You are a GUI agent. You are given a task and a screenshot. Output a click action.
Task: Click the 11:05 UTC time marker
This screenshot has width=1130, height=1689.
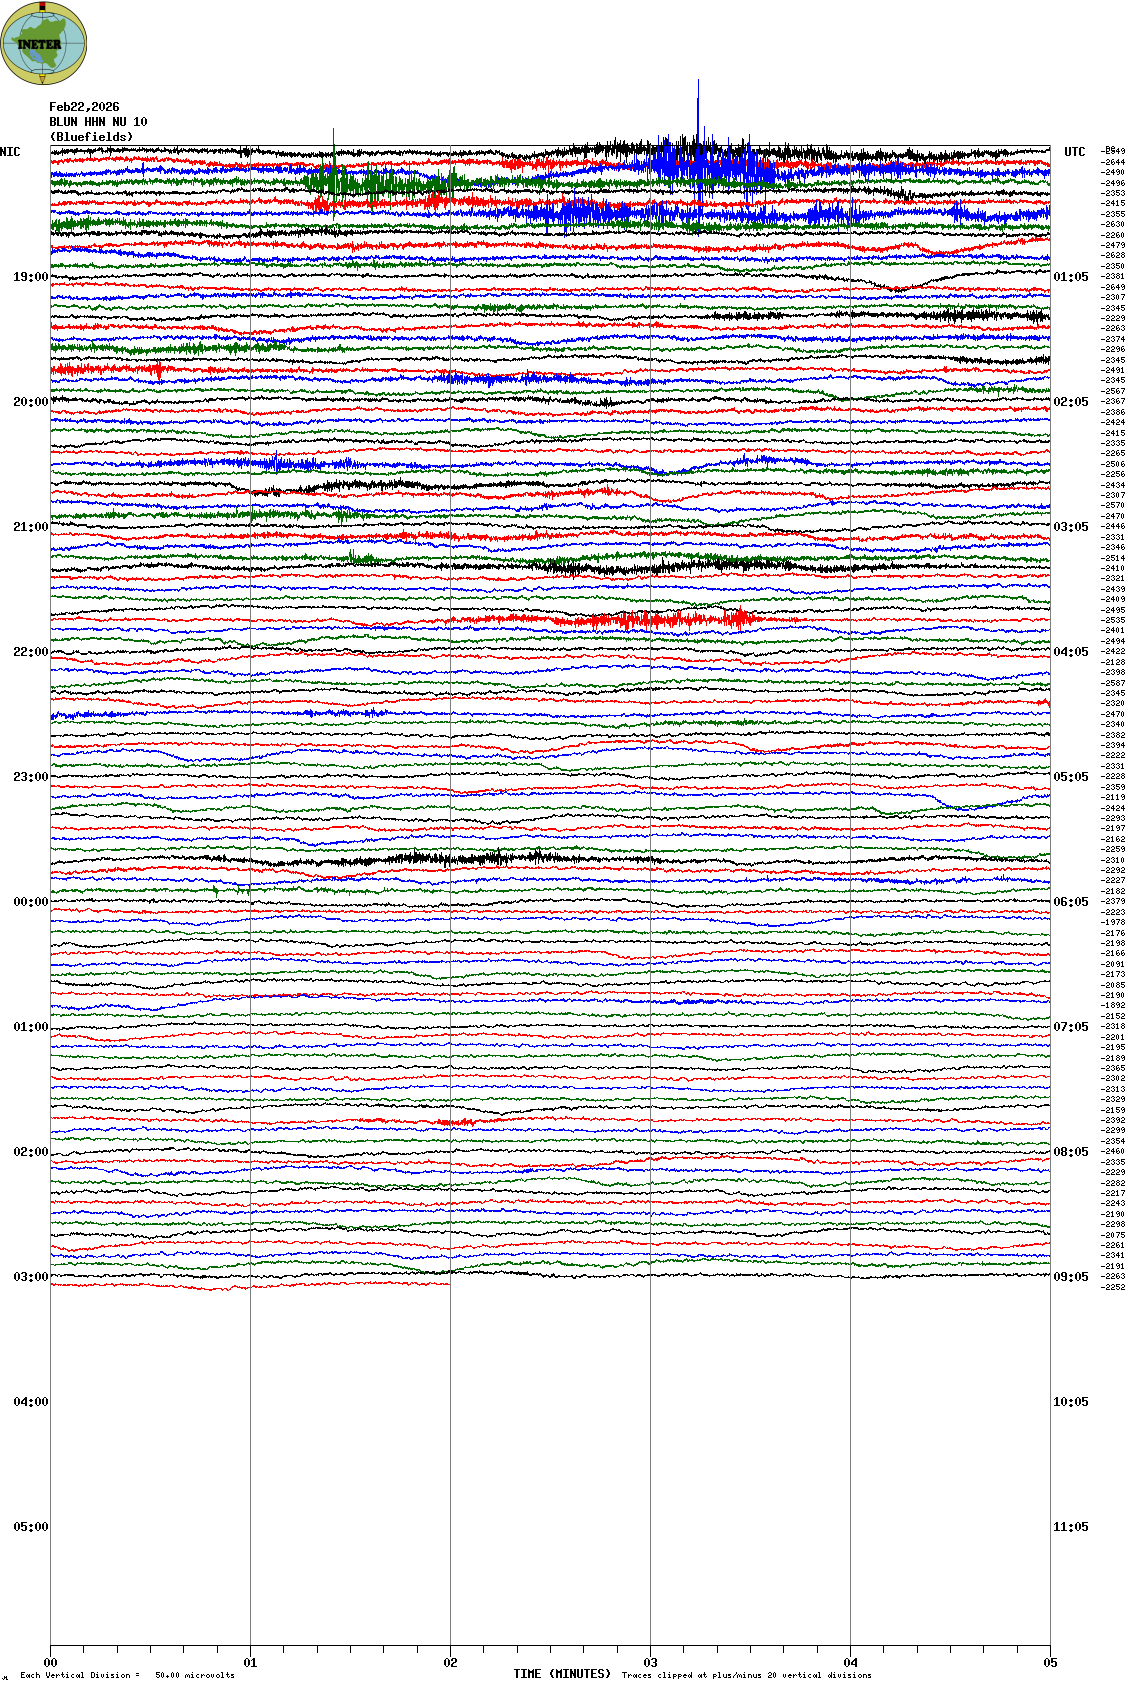[x=1070, y=1527]
